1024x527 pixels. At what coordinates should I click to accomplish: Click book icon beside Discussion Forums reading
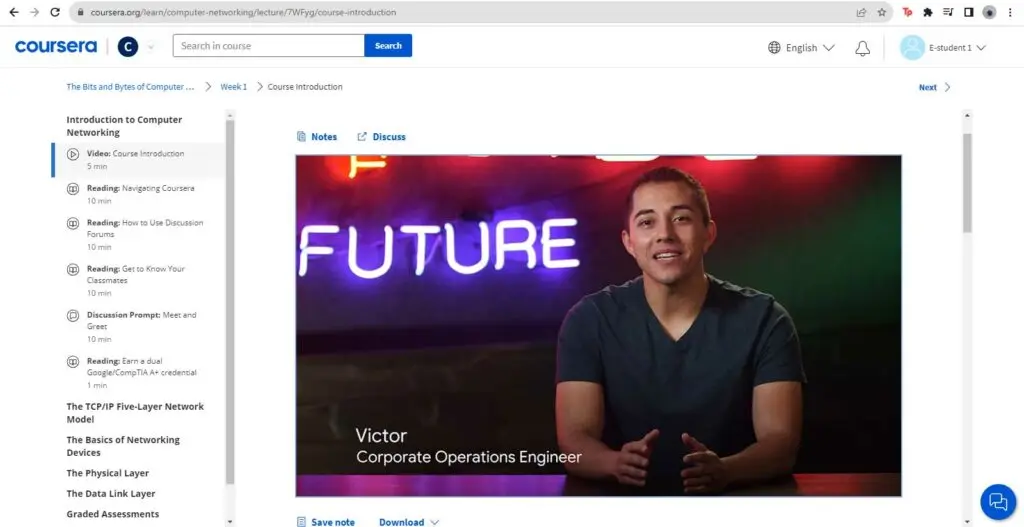(x=72, y=223)
